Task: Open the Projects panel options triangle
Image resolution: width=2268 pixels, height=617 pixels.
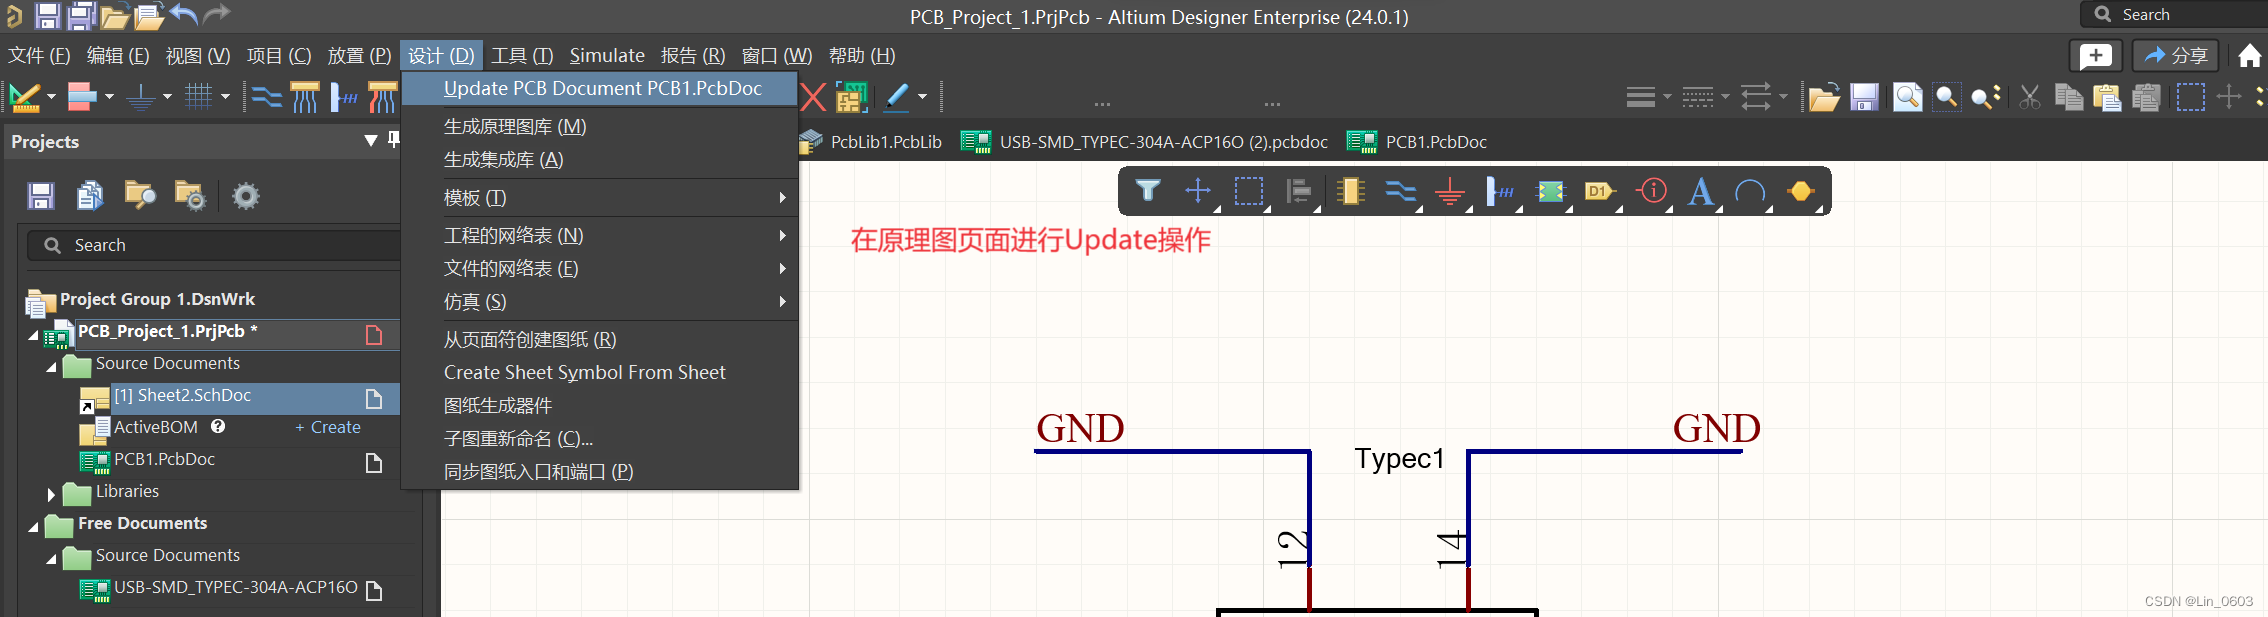Action: point(371,140)
